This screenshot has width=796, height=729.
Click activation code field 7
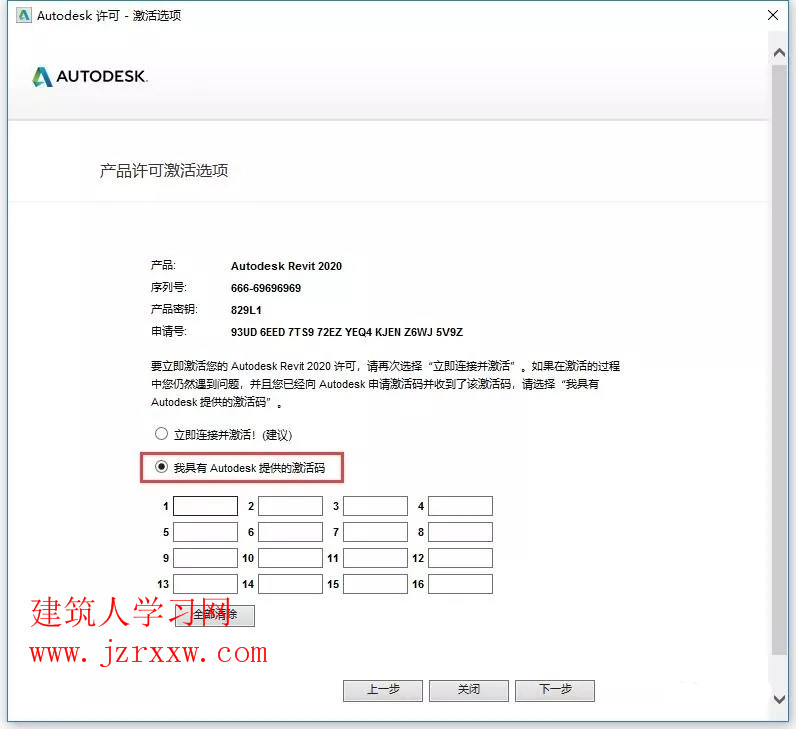(375, 532)
